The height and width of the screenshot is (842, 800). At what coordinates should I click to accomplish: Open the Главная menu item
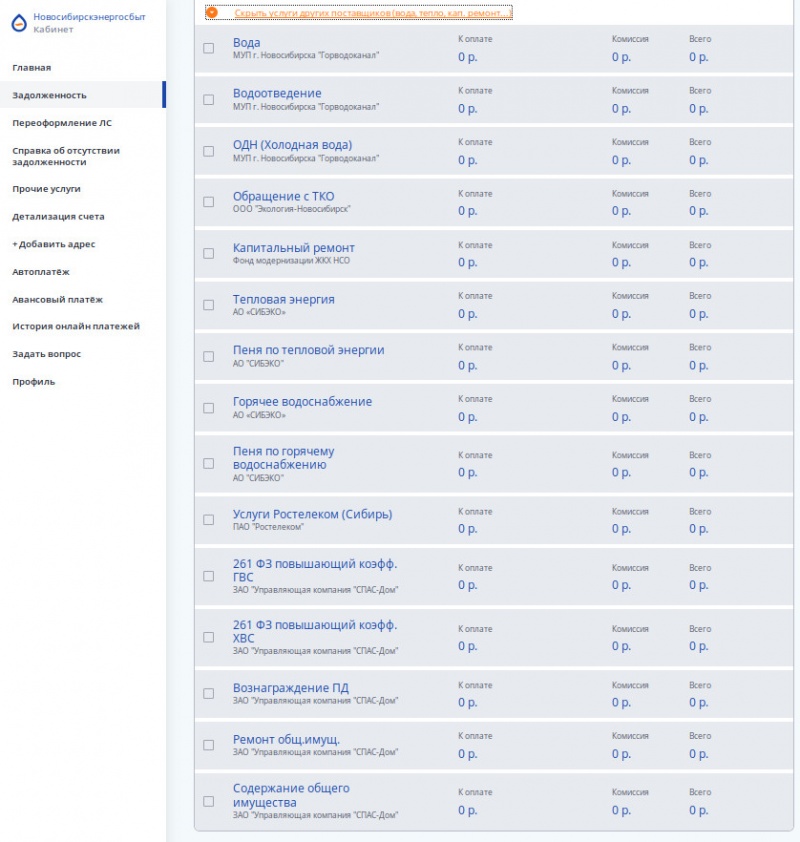(x=32, y=68)
